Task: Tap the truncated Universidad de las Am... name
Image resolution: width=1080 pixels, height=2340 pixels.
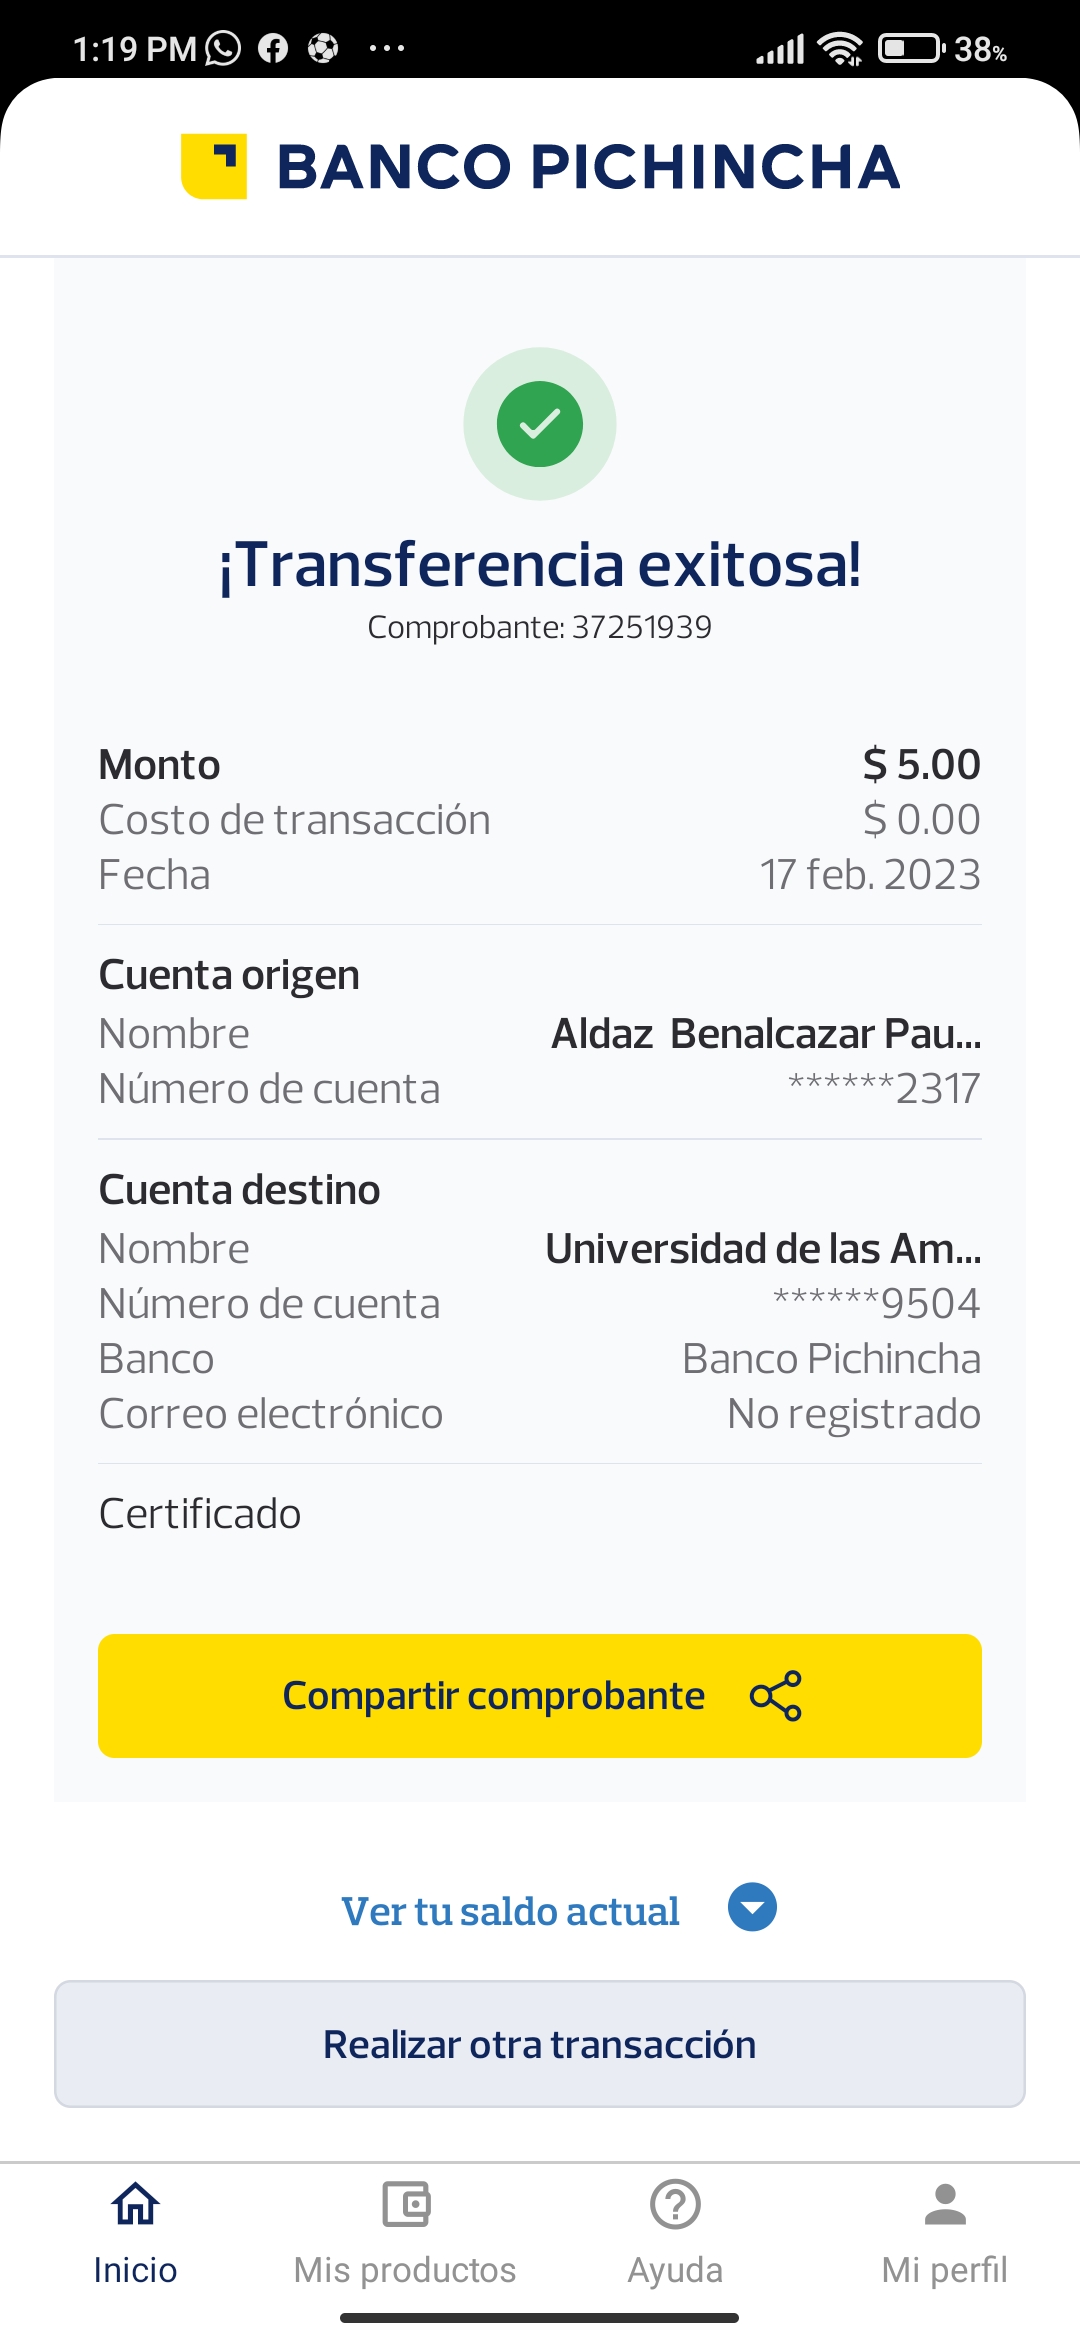Action: pos(763,1248)
